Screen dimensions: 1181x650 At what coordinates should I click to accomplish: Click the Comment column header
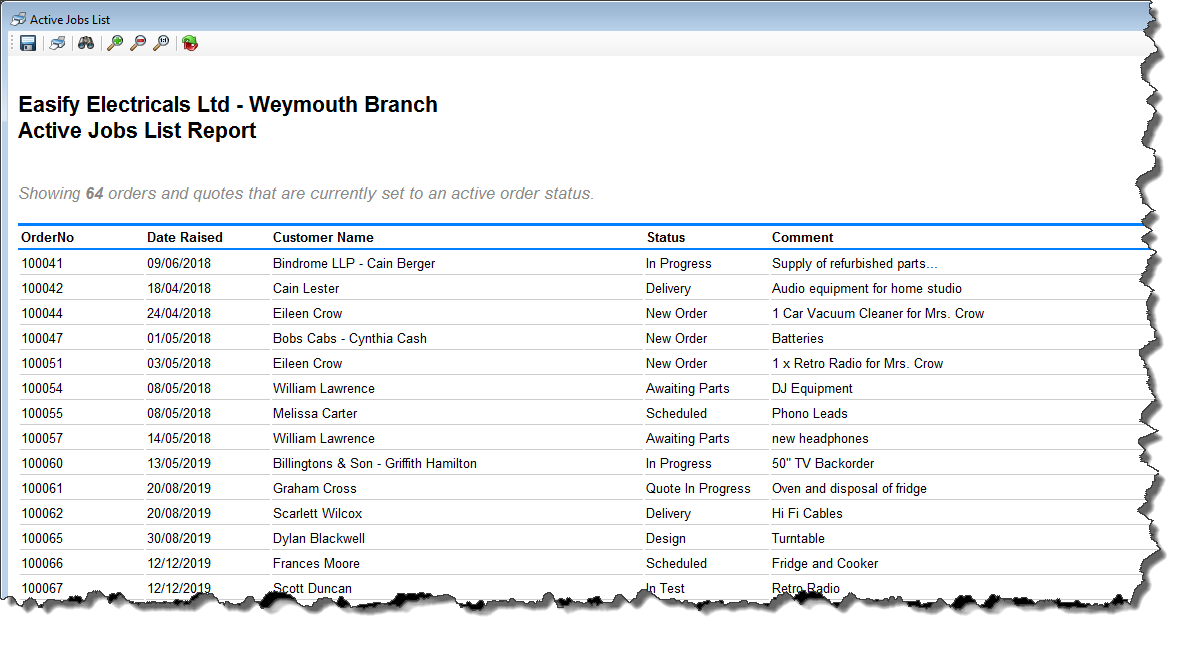[802, 238]
